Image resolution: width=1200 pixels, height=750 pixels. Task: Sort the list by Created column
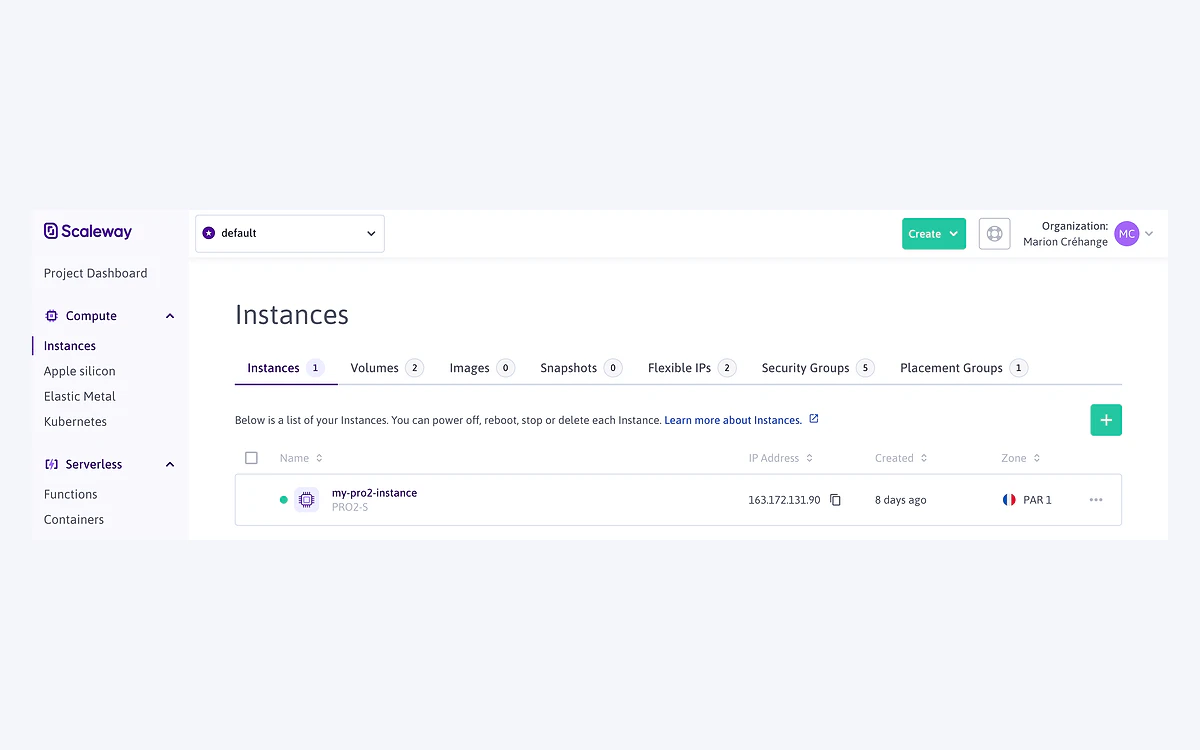[901, 458]
